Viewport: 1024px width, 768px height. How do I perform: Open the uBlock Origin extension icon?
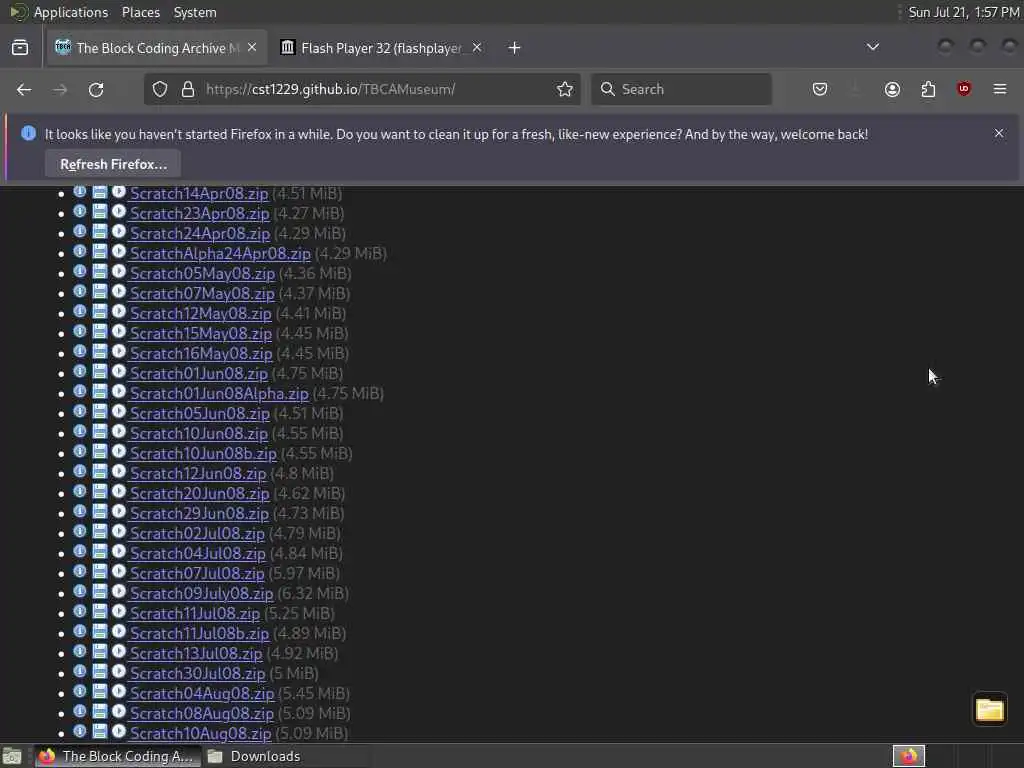964,89
